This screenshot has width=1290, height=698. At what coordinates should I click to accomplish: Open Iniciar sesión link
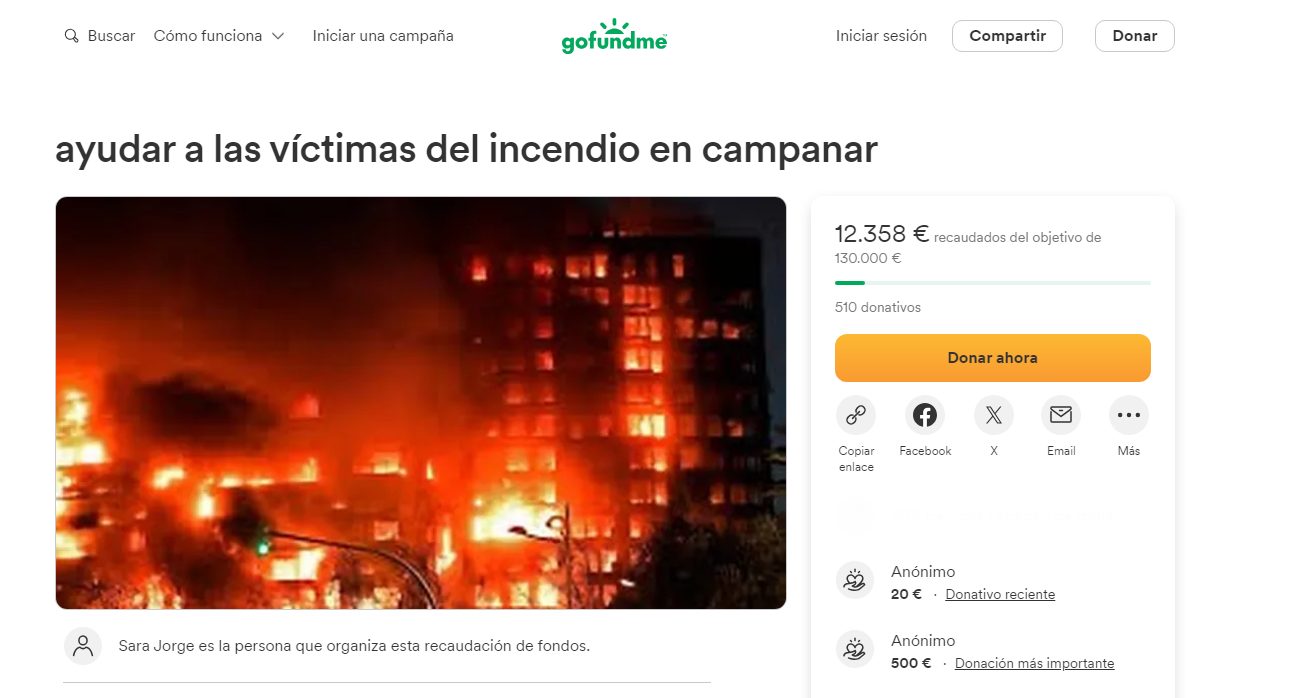(881, 36)
